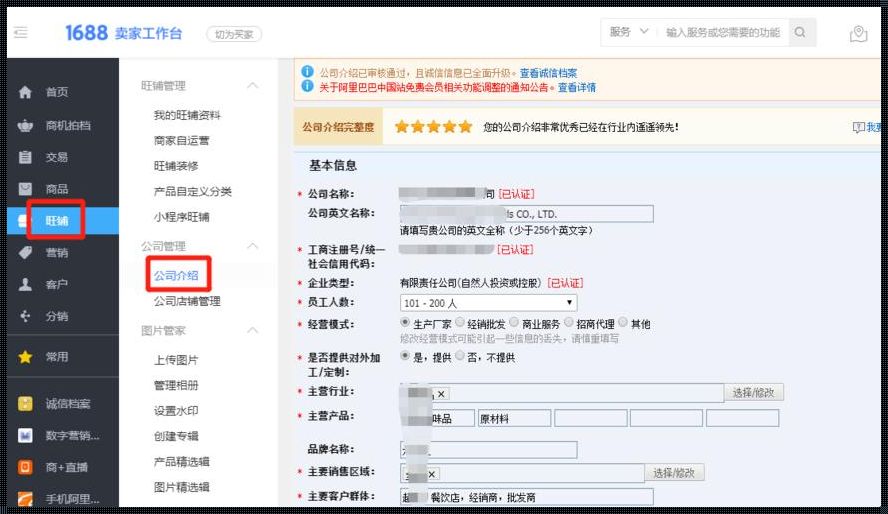Screen dimensions: 888x514
Task: Open 商机拍档 crown icon in sidebar
Action: pyautogui.click(x=26, y=125)
